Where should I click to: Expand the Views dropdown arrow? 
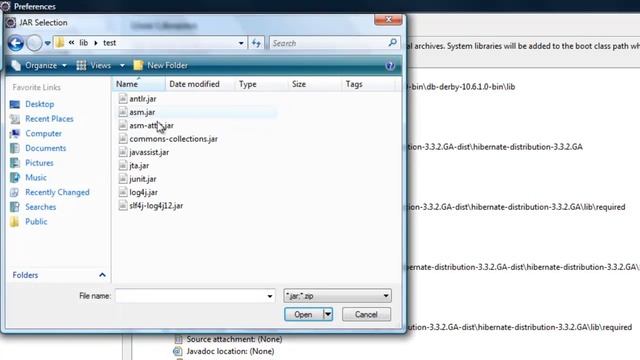pos(122,65)
